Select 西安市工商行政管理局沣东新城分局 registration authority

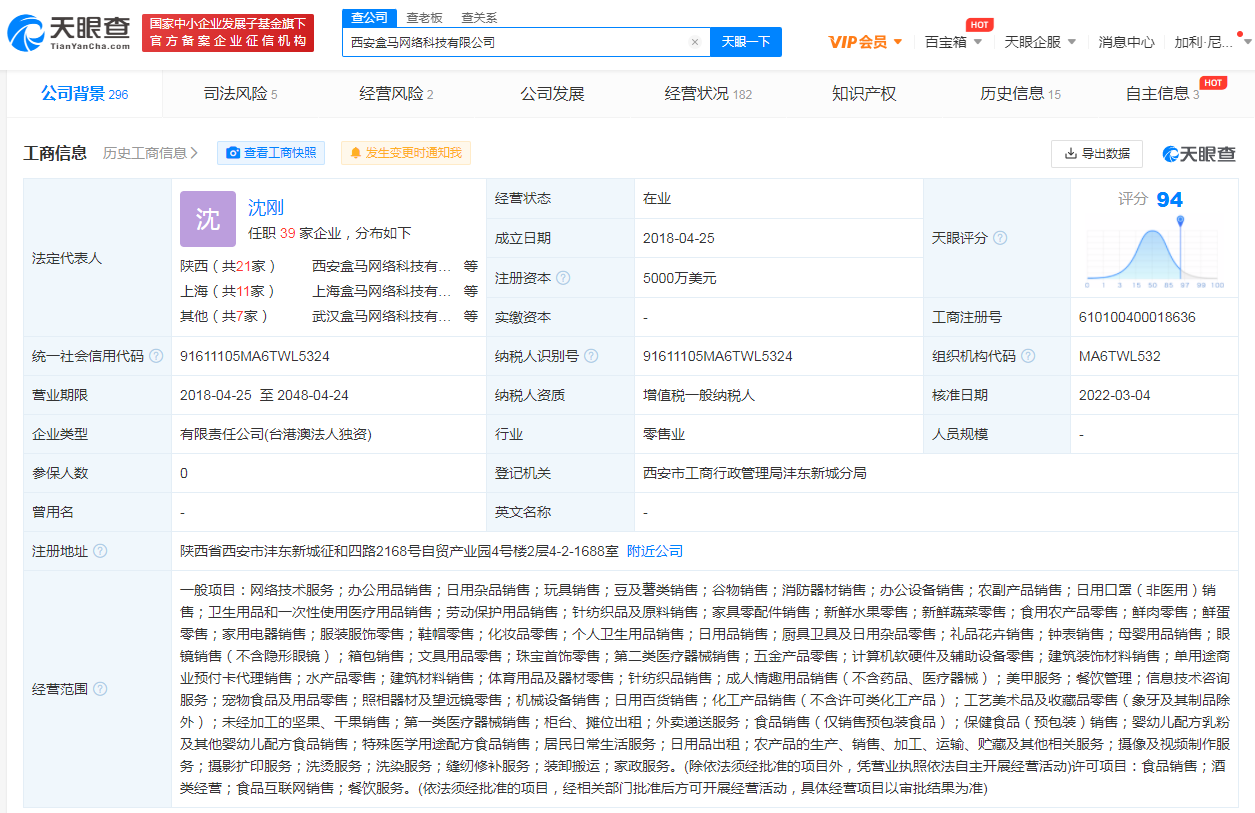755,473
